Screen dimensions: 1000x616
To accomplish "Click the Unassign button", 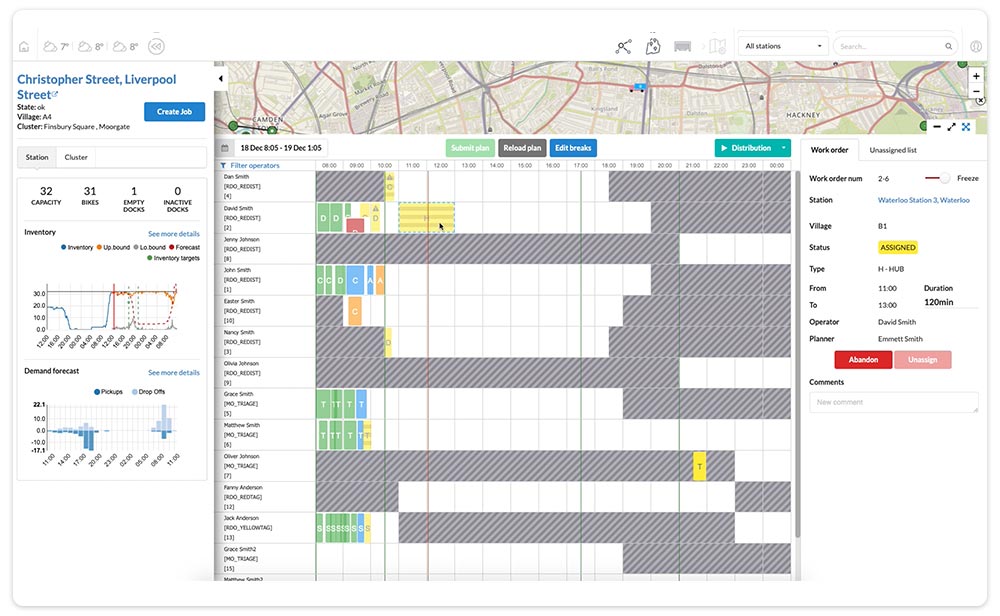I will tap(922, 360).
